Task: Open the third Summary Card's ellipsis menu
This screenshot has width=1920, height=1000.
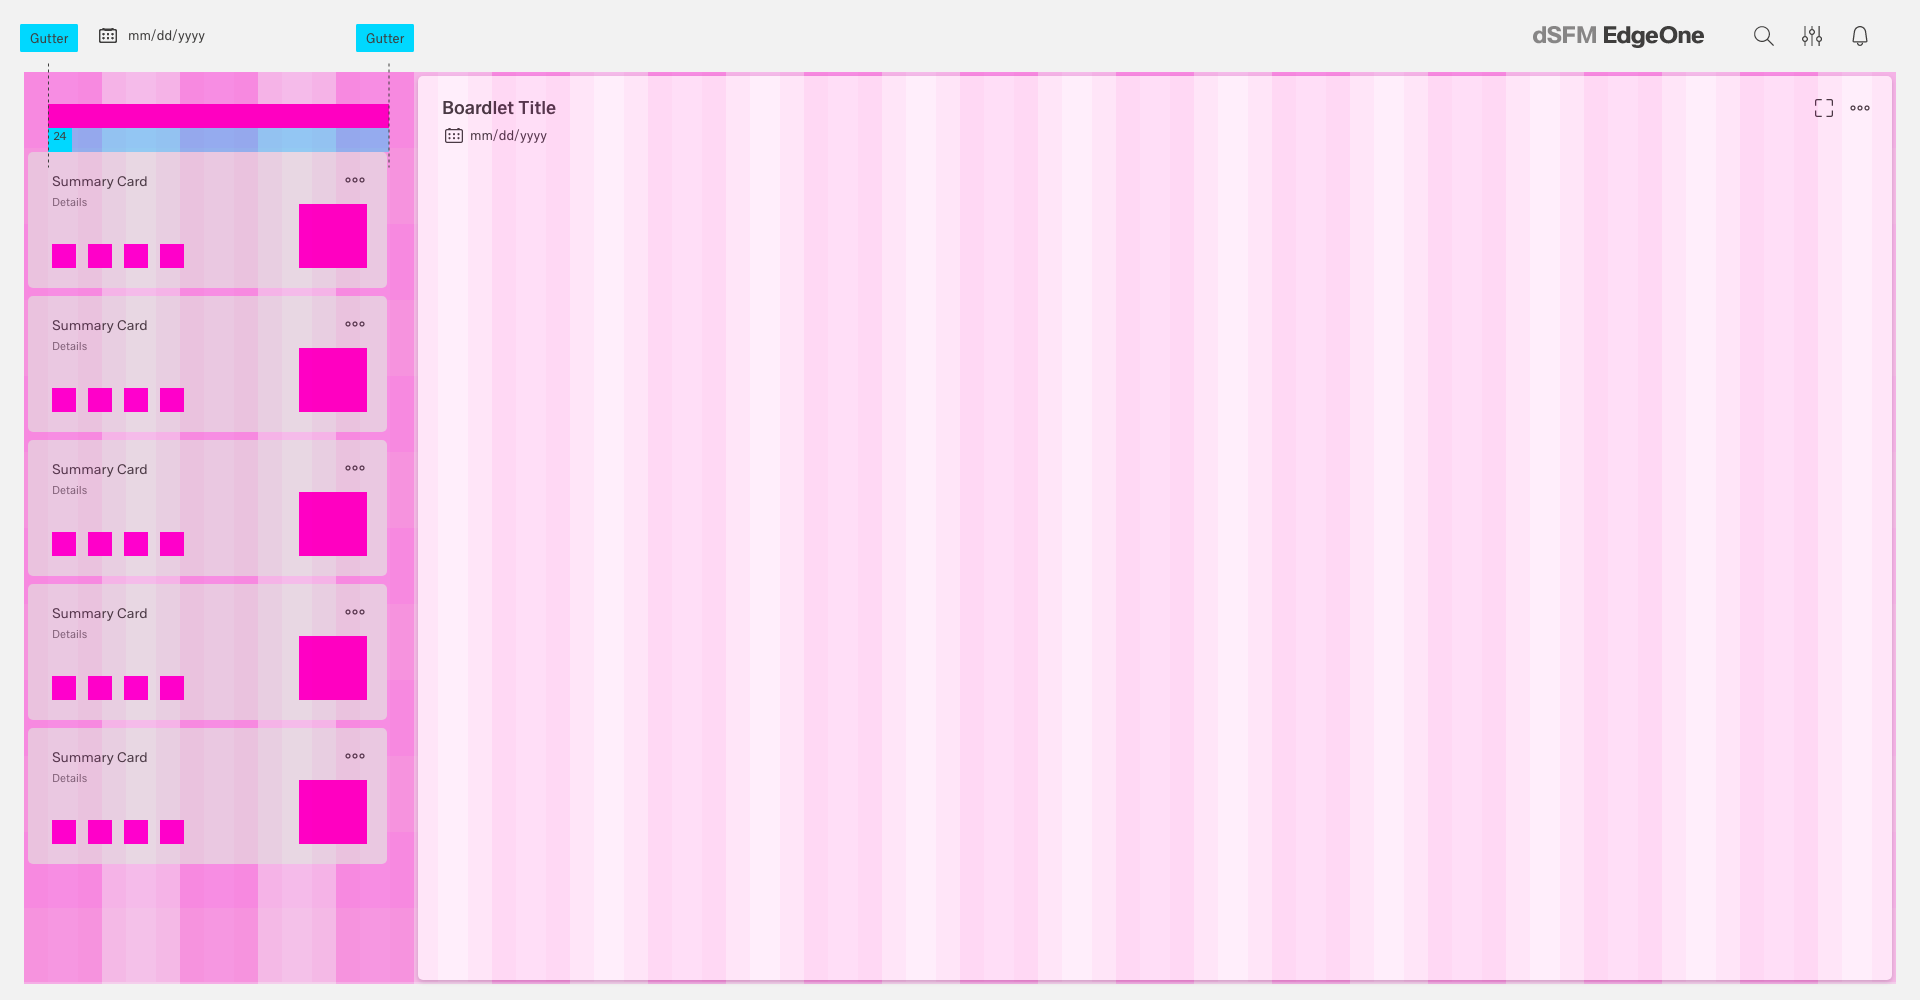Action: coord(355,468)
